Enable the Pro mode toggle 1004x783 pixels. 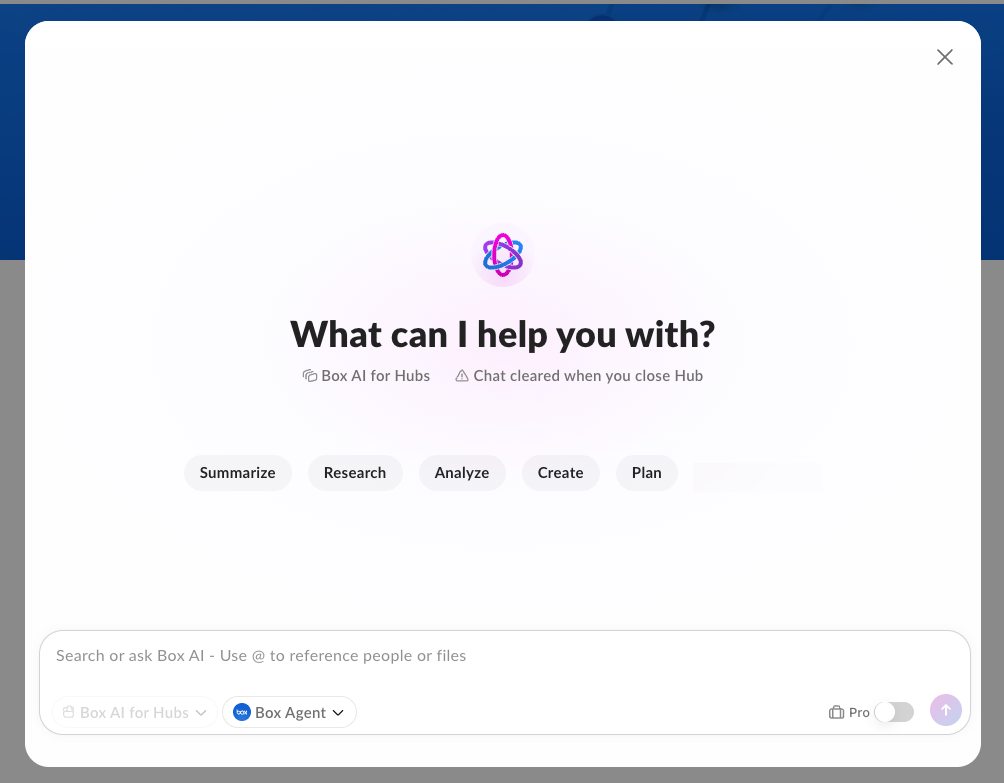893,712
